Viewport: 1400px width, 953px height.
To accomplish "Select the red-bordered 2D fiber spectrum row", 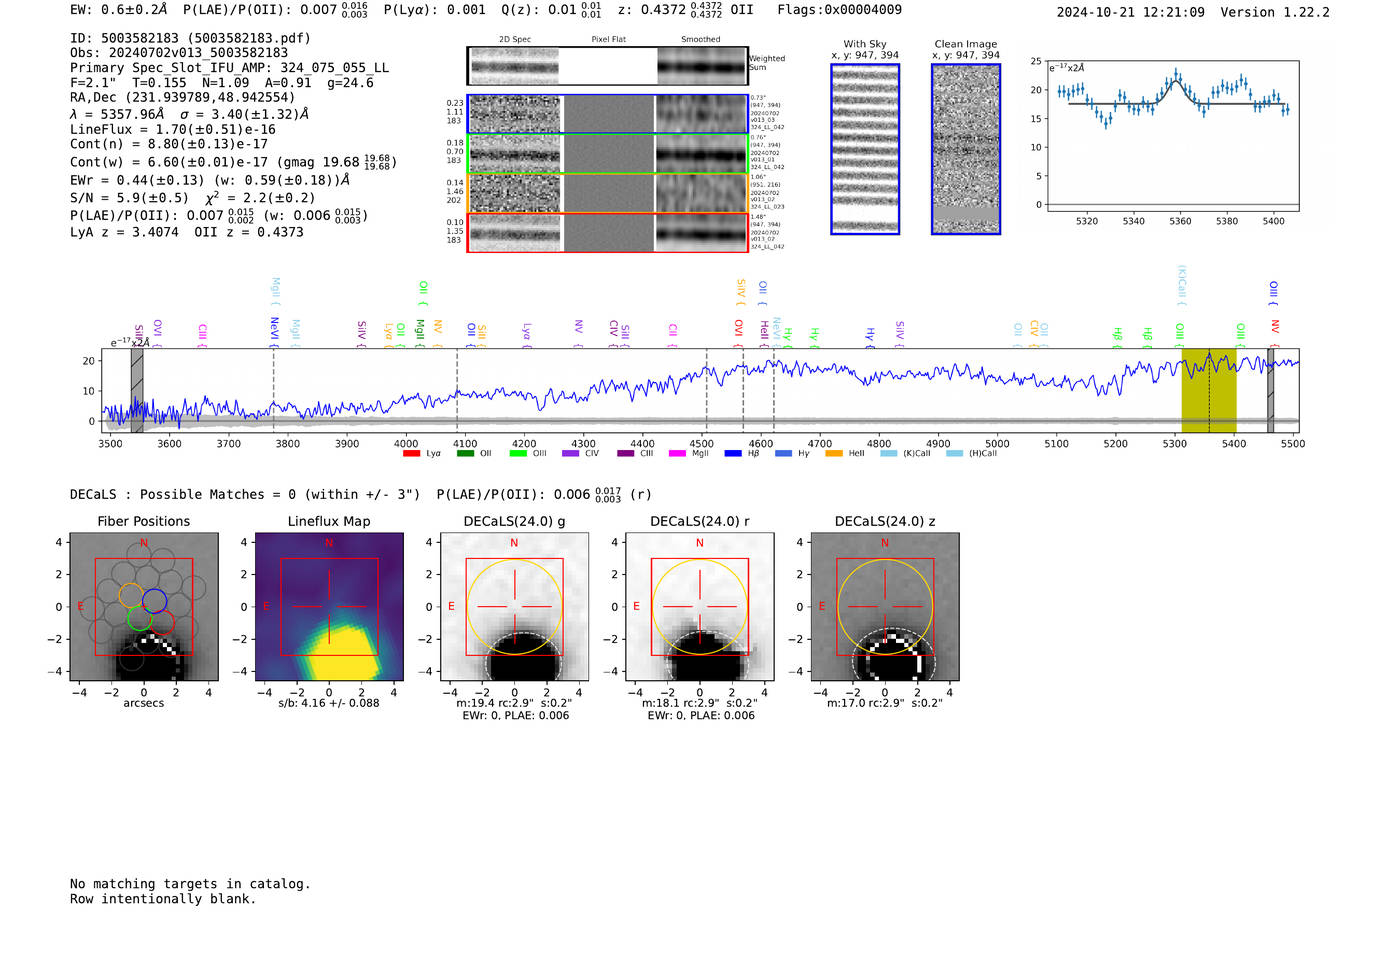I will 607,232.
